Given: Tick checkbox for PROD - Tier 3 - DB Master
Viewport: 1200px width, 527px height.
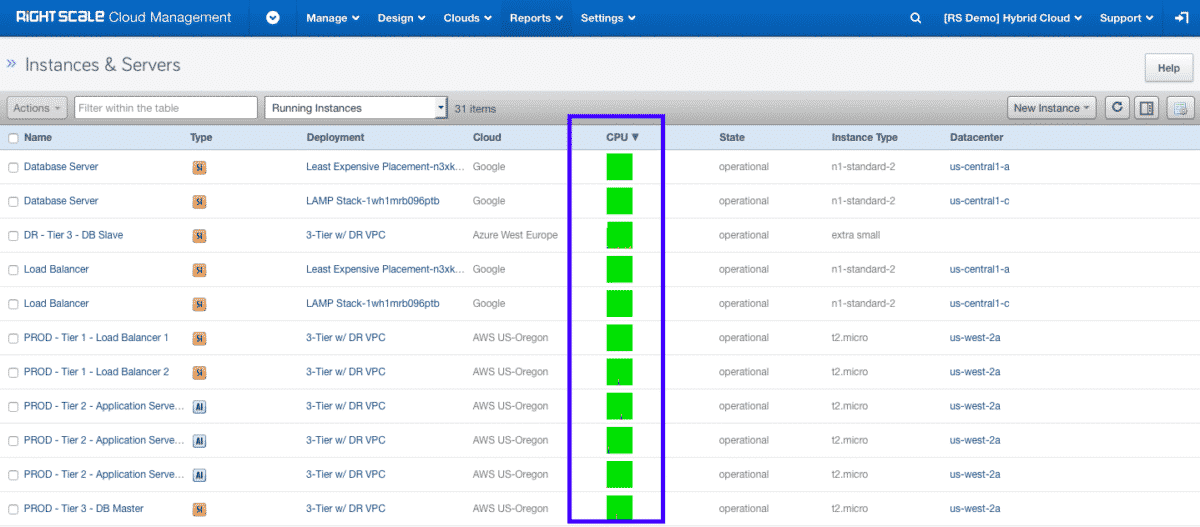Looking at the screenshot, I should click(13, 509).
